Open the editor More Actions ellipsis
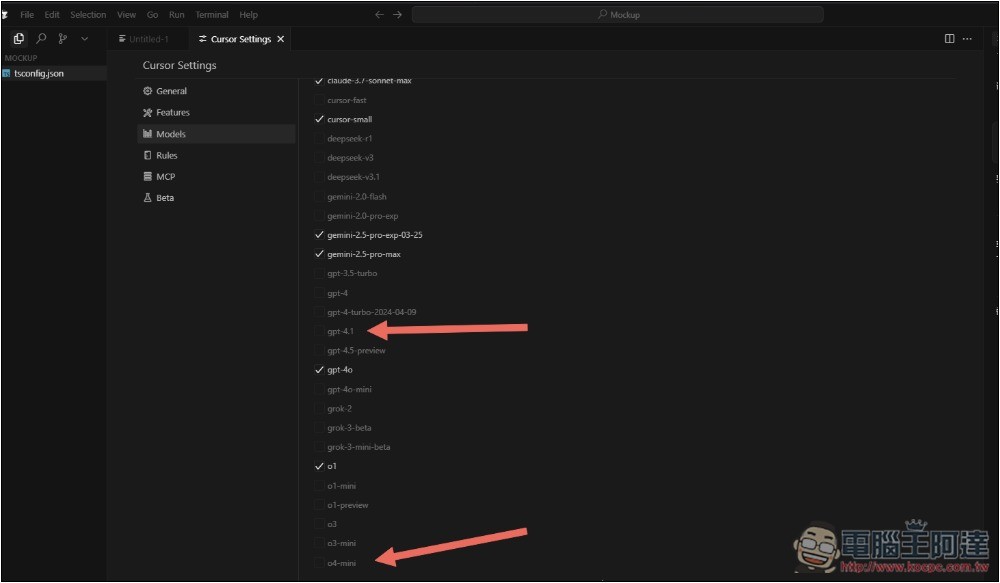This screenshot has width=1000, height=583. tap(967, 39)
